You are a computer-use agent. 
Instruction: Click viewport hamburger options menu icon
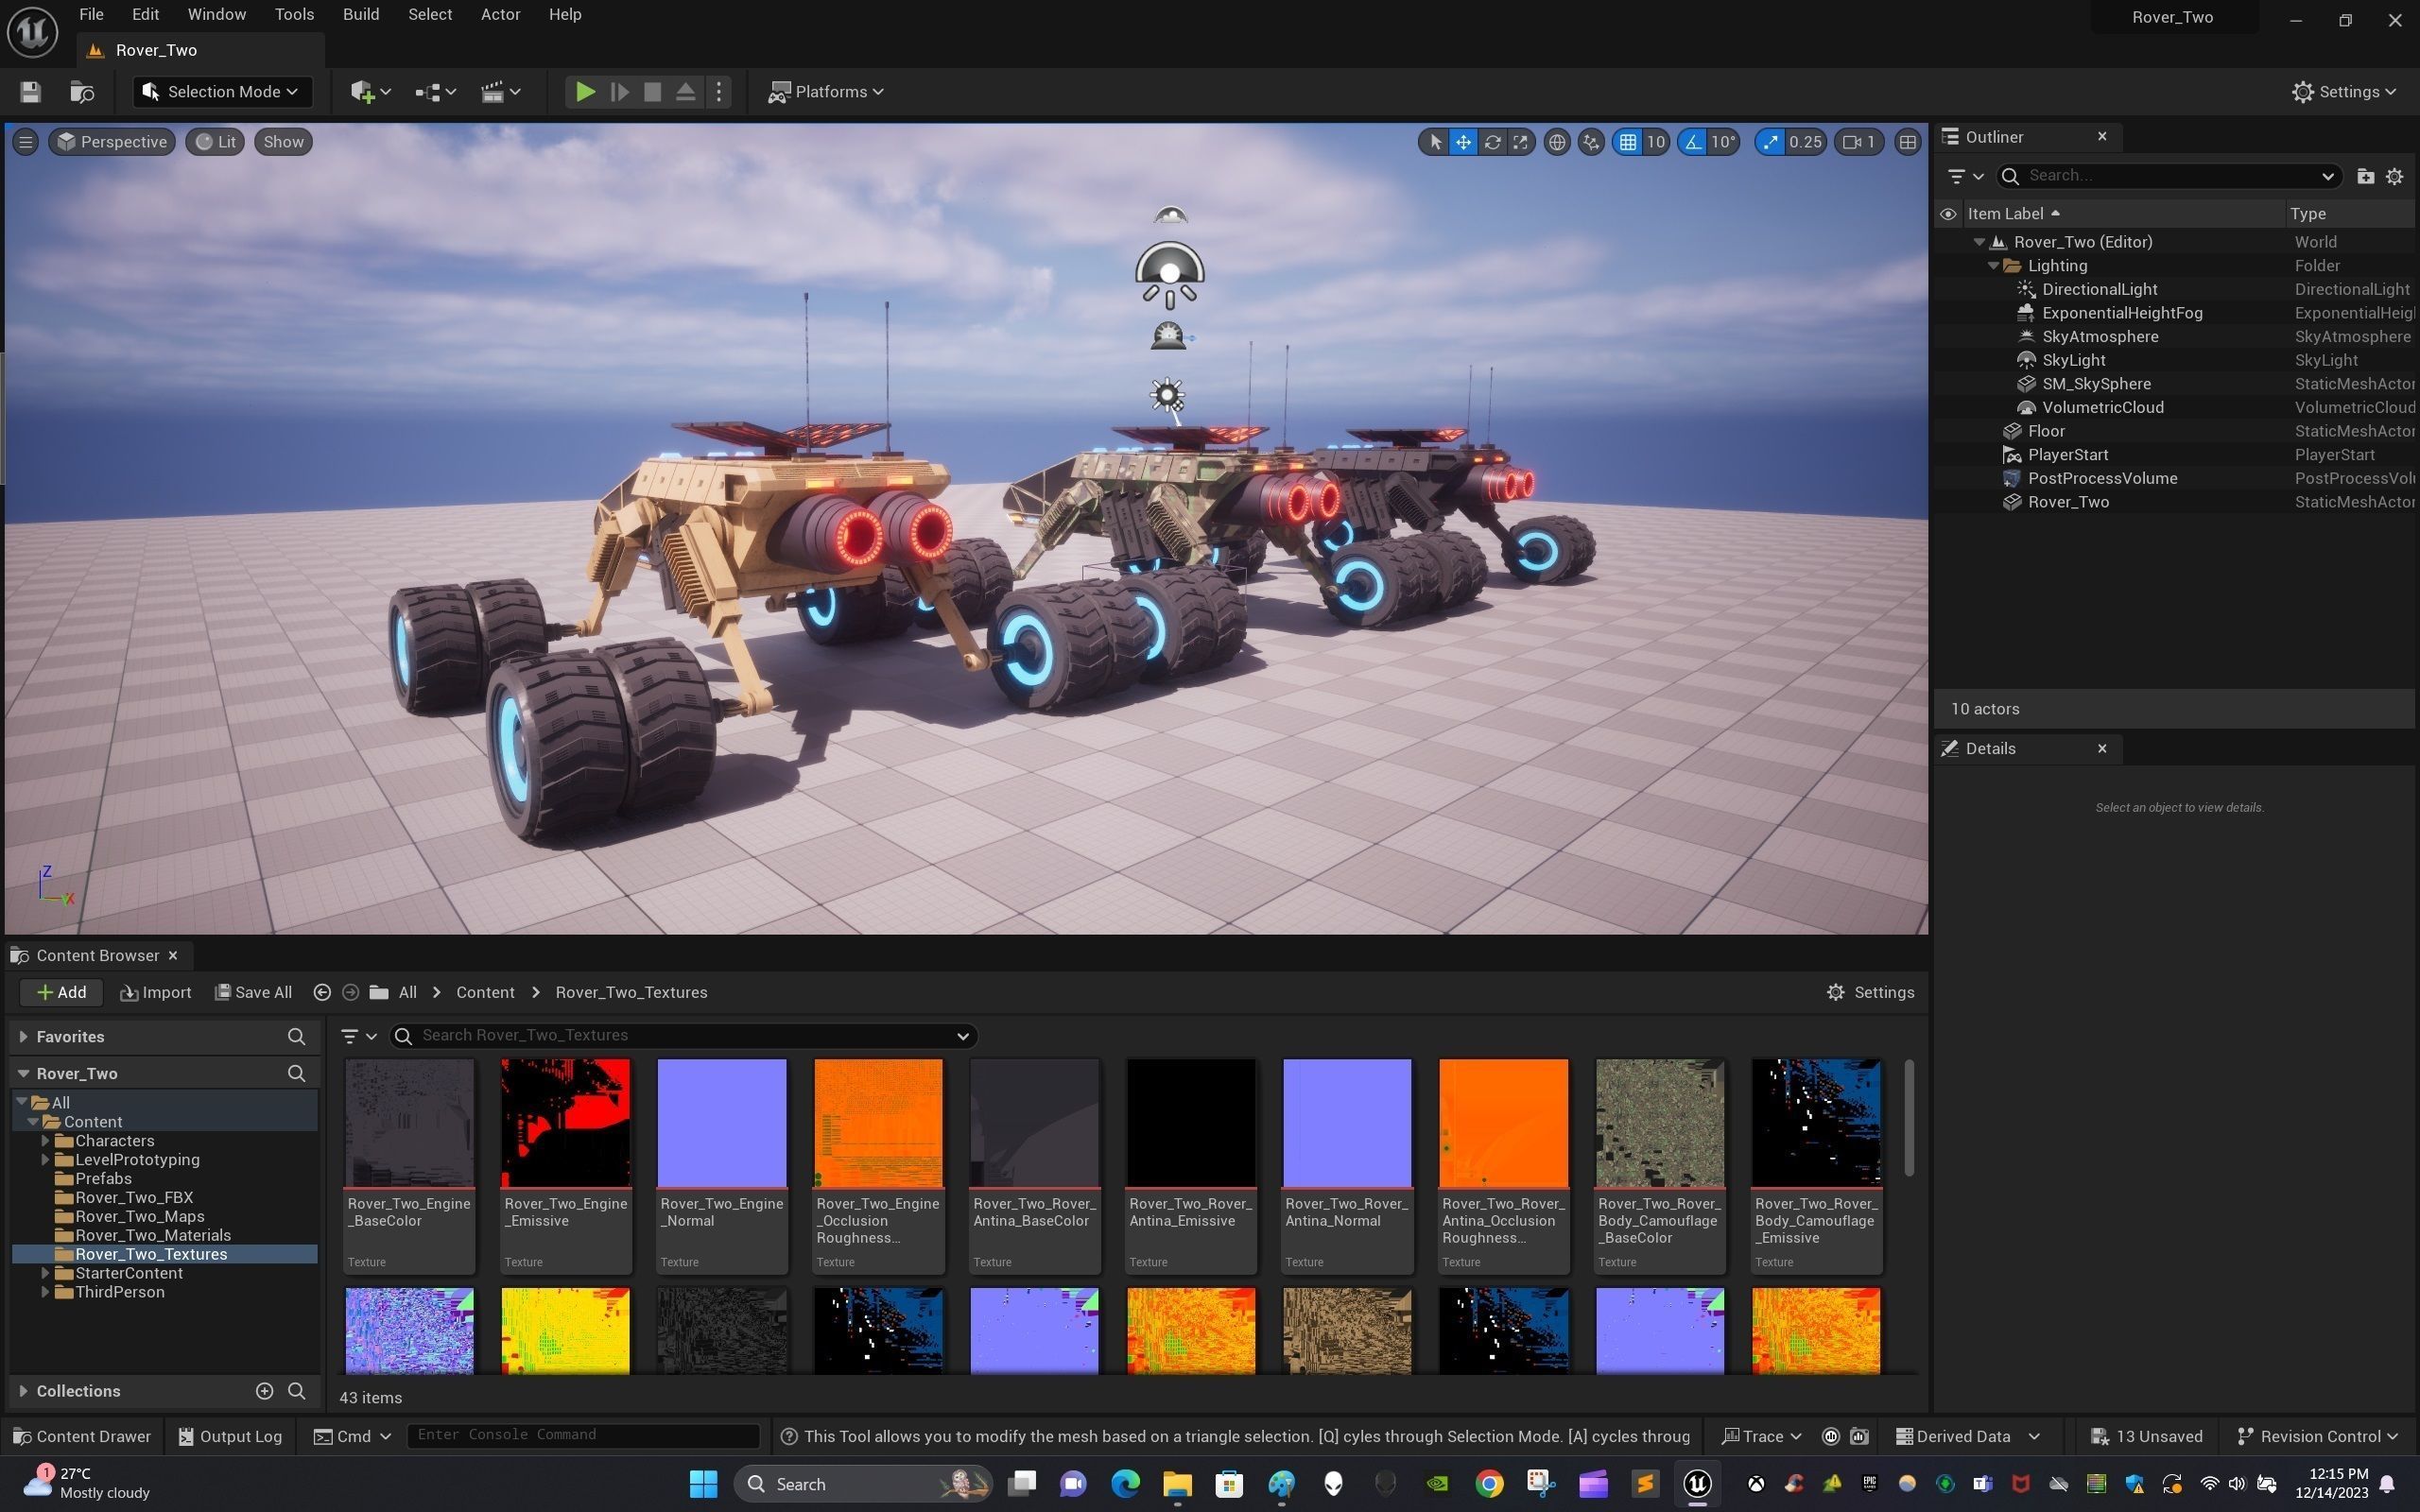pyautogui.click(x=26, y=142)
